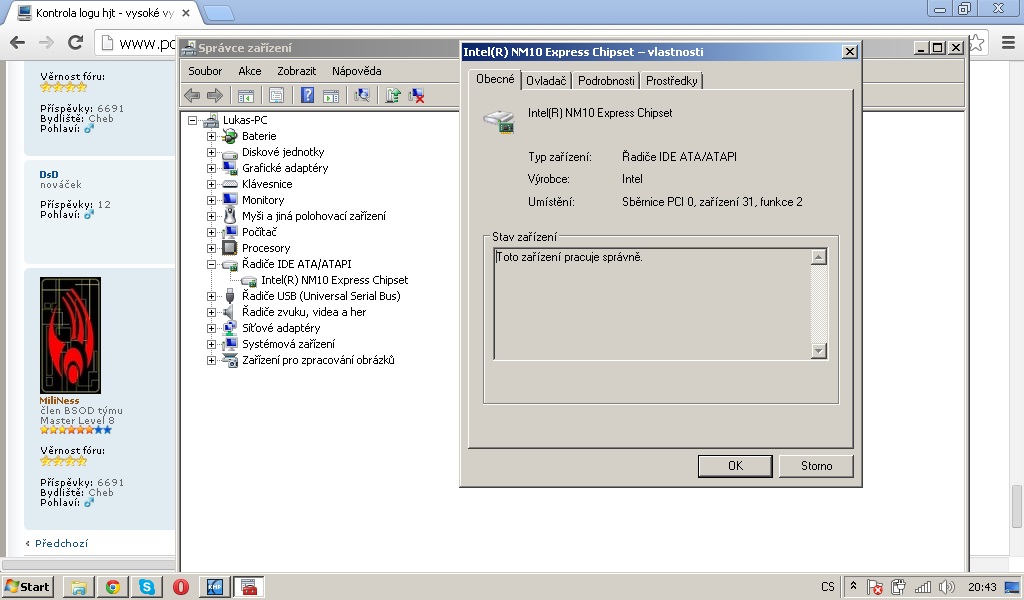Expand the Monitory node

tap(211, 200)
